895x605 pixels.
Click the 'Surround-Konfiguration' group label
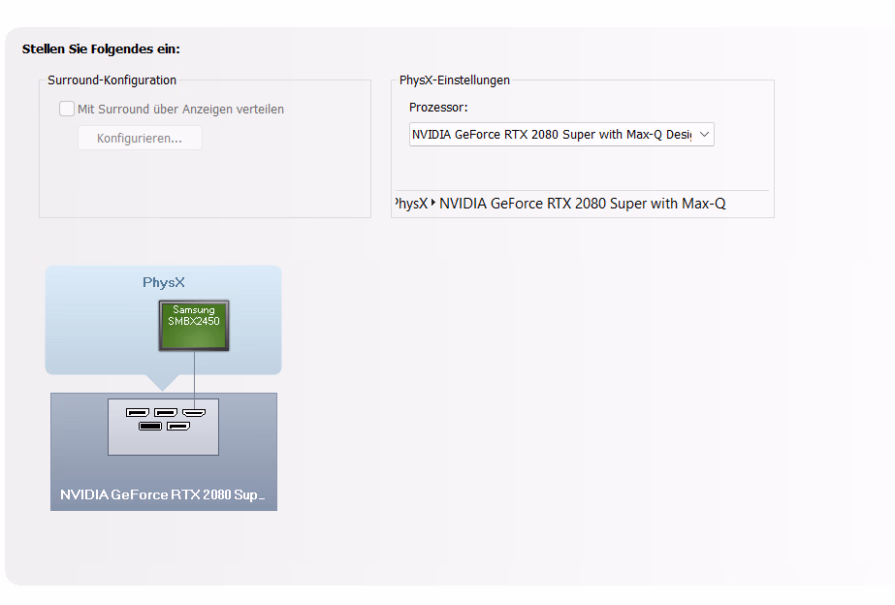(x=112, y=80)
